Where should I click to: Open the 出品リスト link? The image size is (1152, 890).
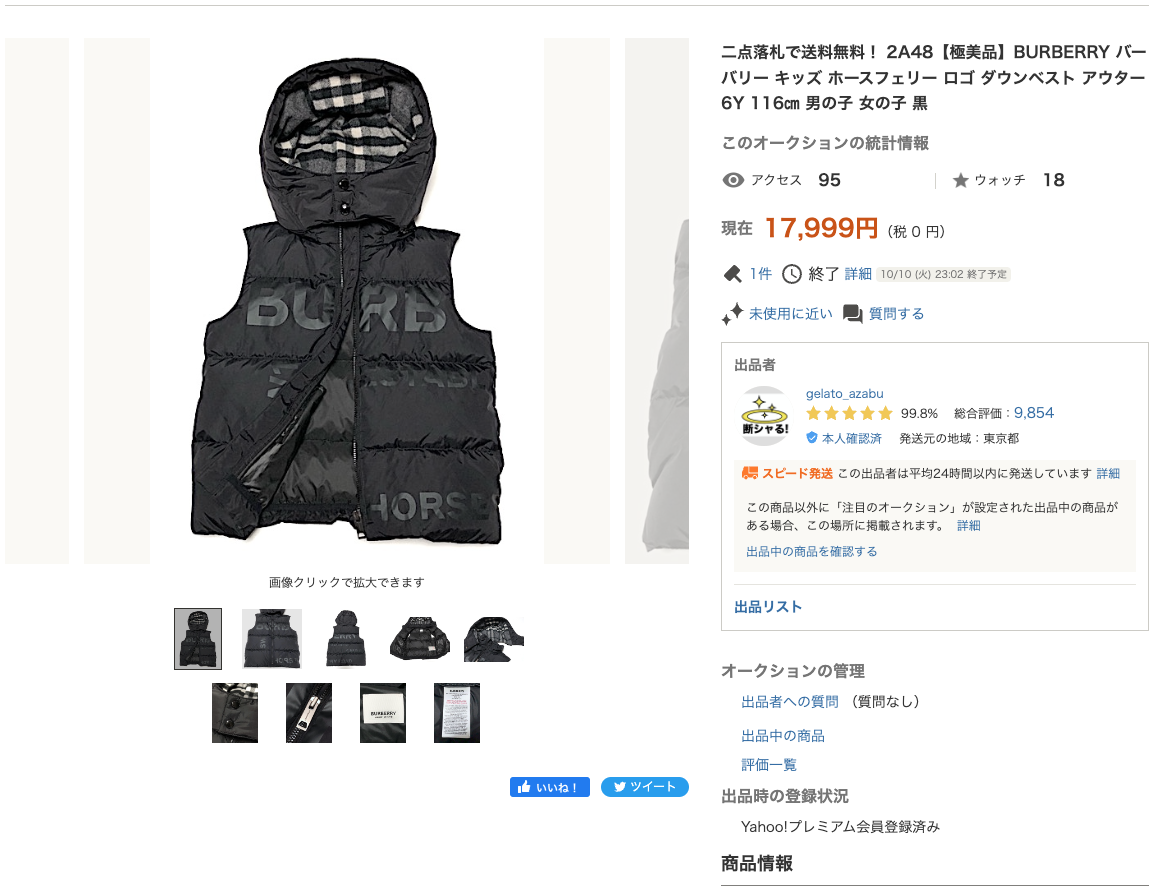point(768,607)
